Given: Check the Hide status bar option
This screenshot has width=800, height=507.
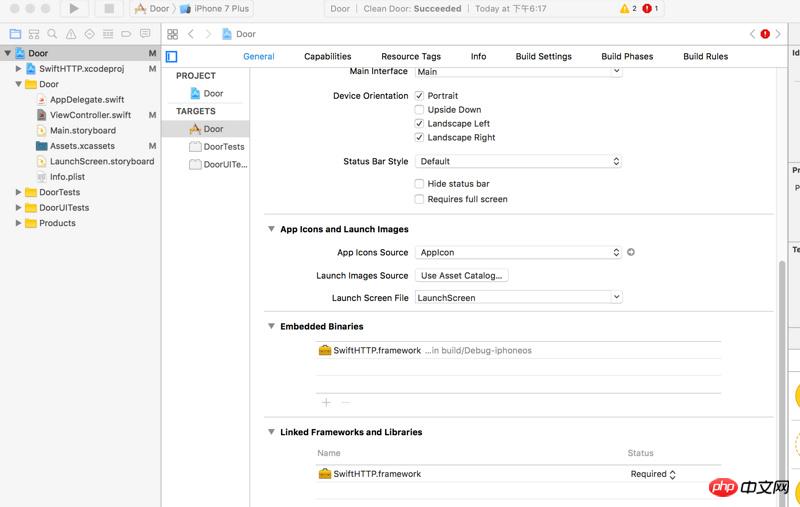Looking at the screenshot, I should point(419,184).
